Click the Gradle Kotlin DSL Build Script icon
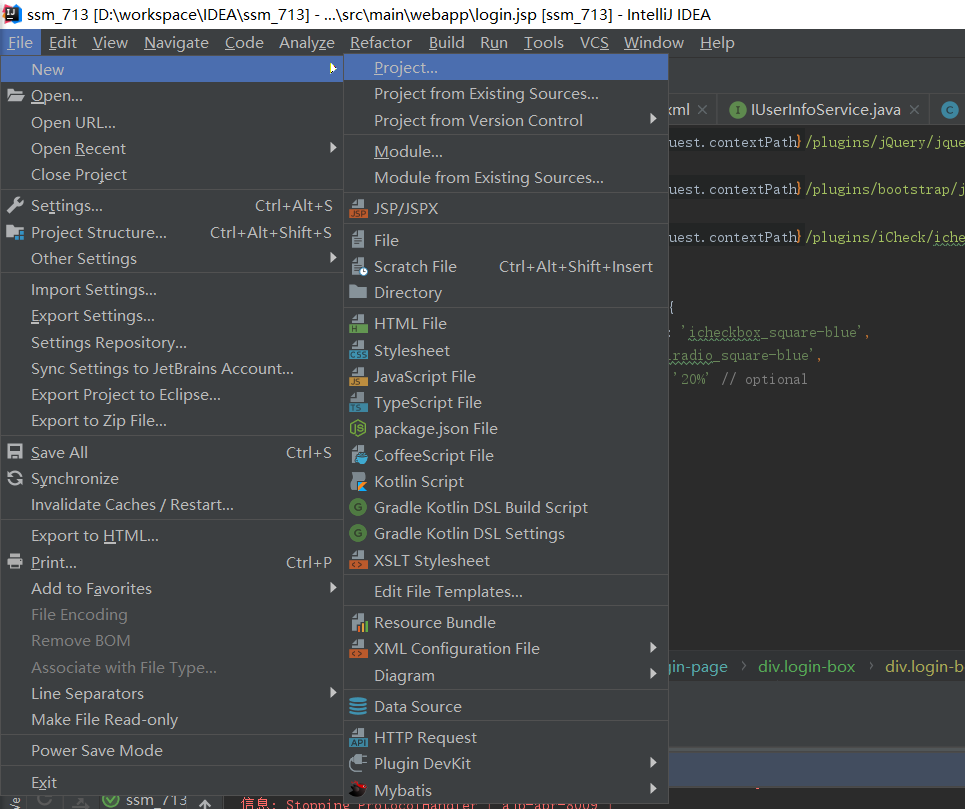The image size is (965, 809). tap(358, 508)
